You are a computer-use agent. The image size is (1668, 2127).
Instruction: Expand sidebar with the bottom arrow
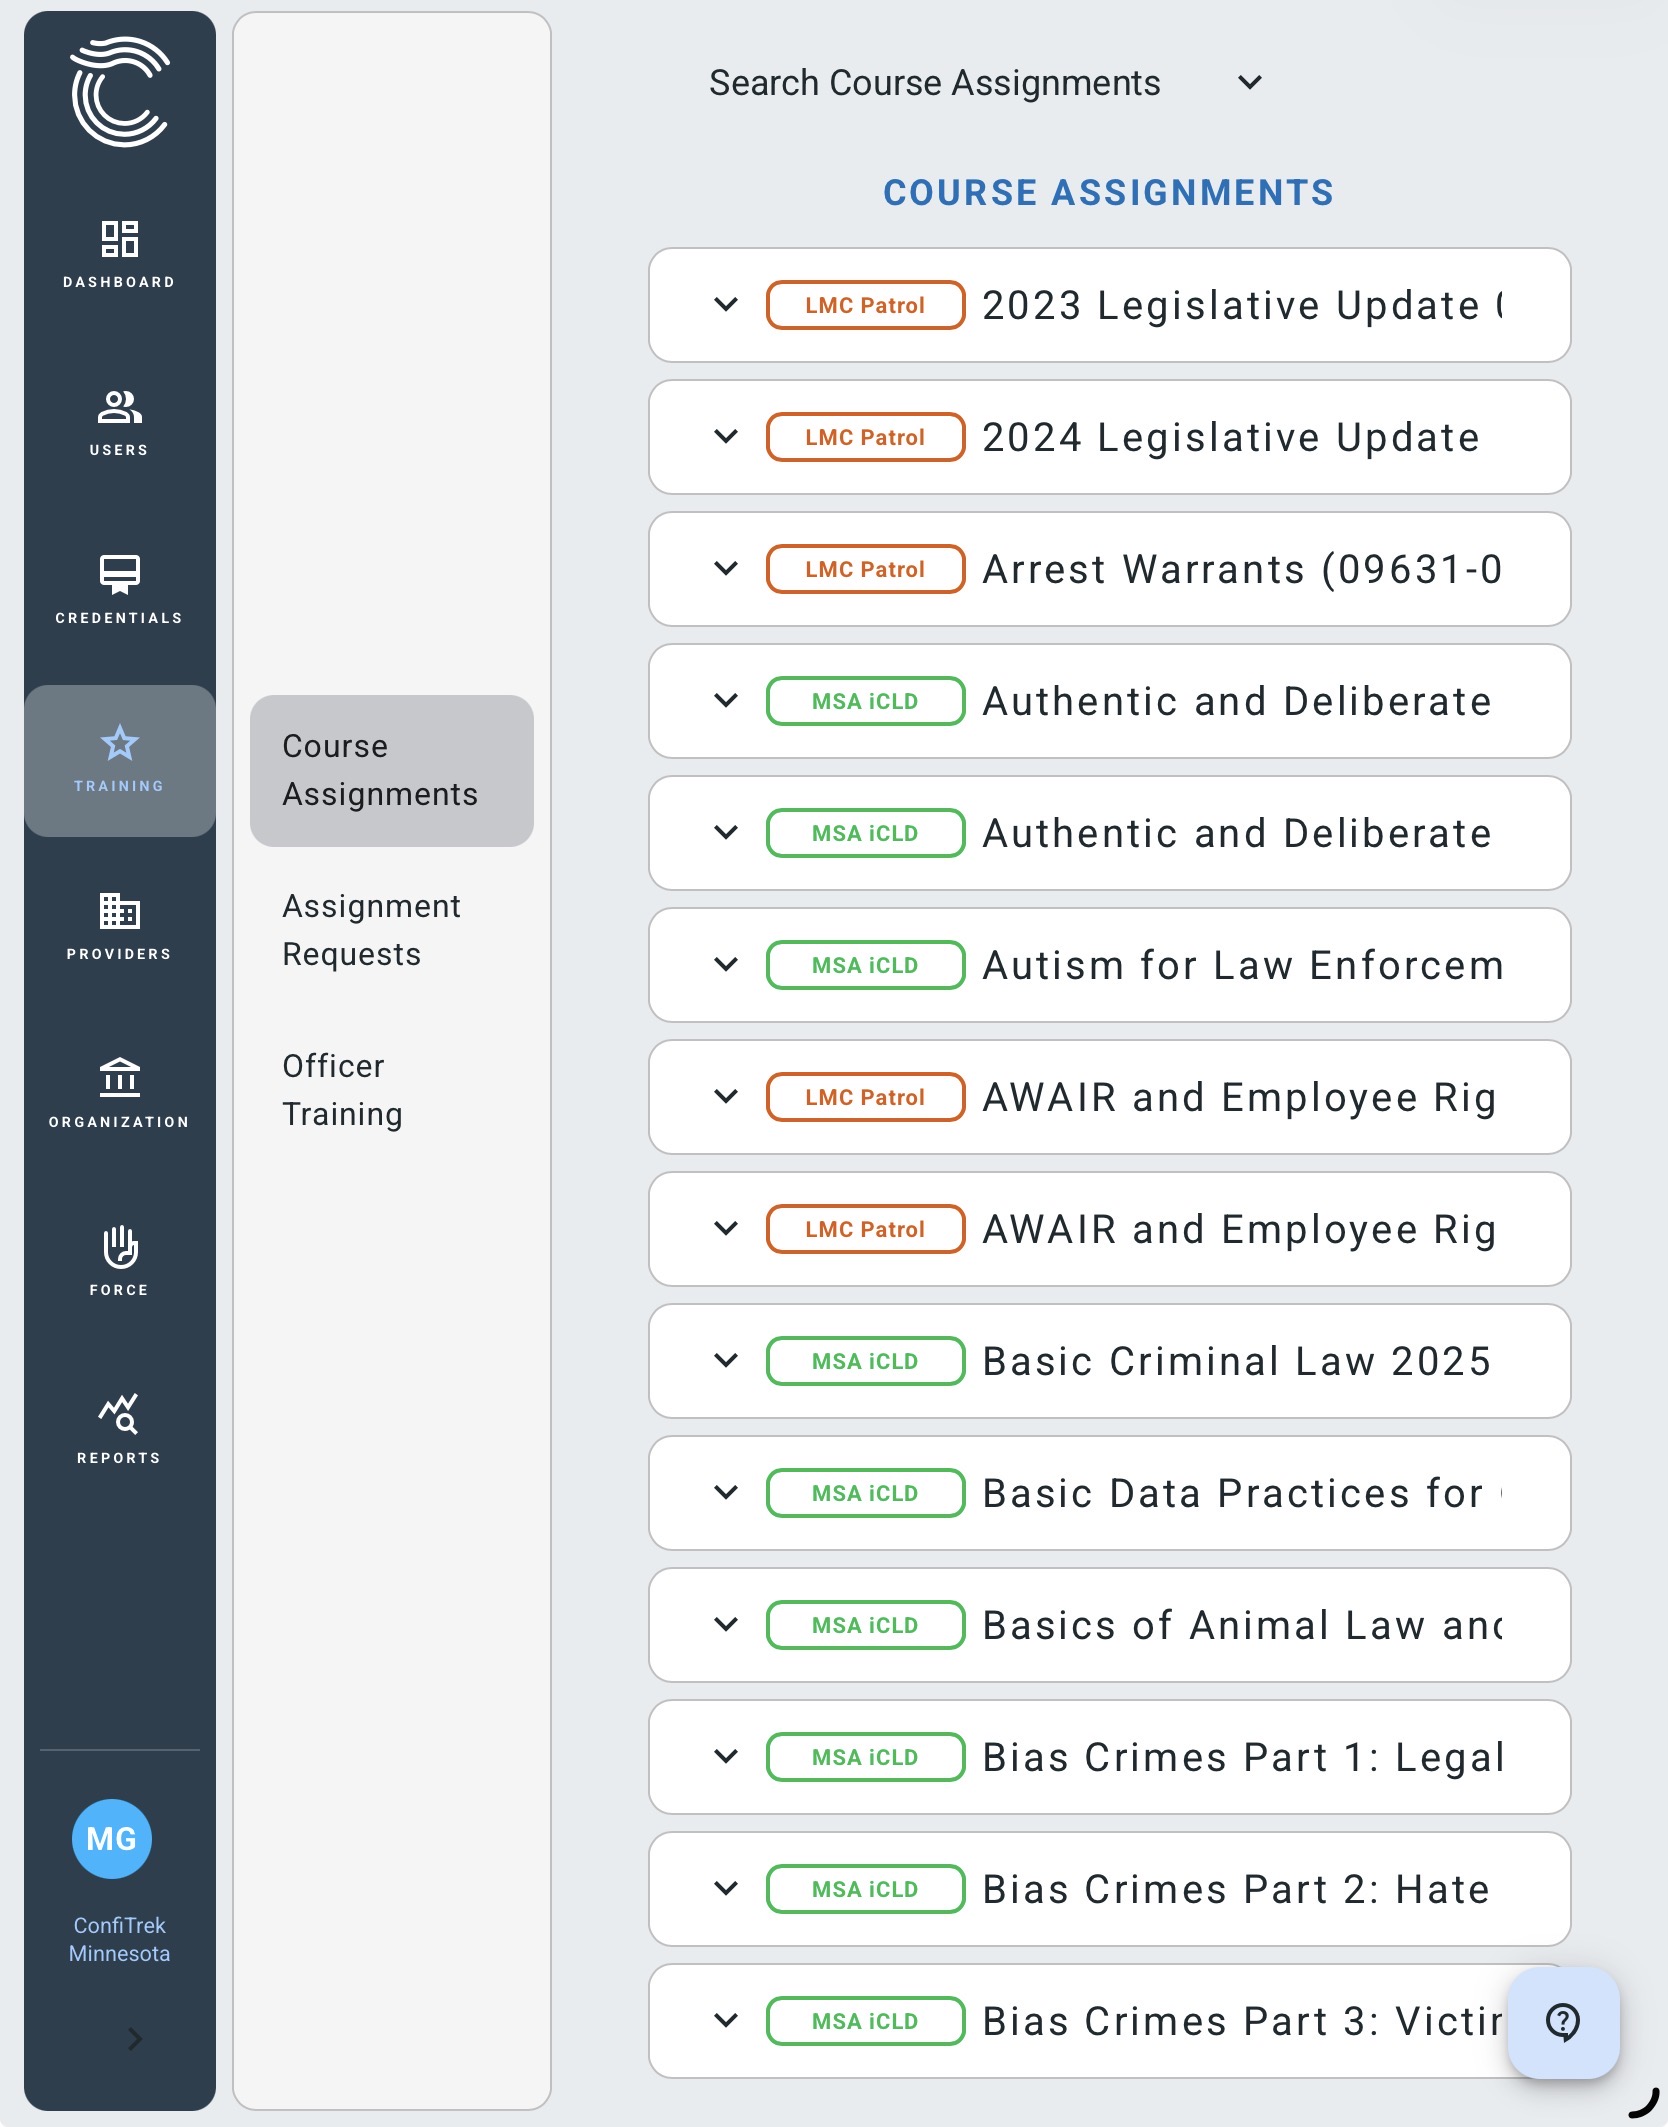pyautogui.click(x=135, y=2038)
